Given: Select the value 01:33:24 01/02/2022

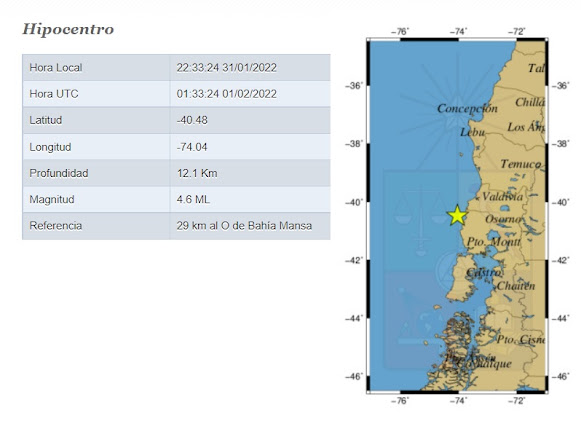Looking at the screenshot, I should coord(226,94).
